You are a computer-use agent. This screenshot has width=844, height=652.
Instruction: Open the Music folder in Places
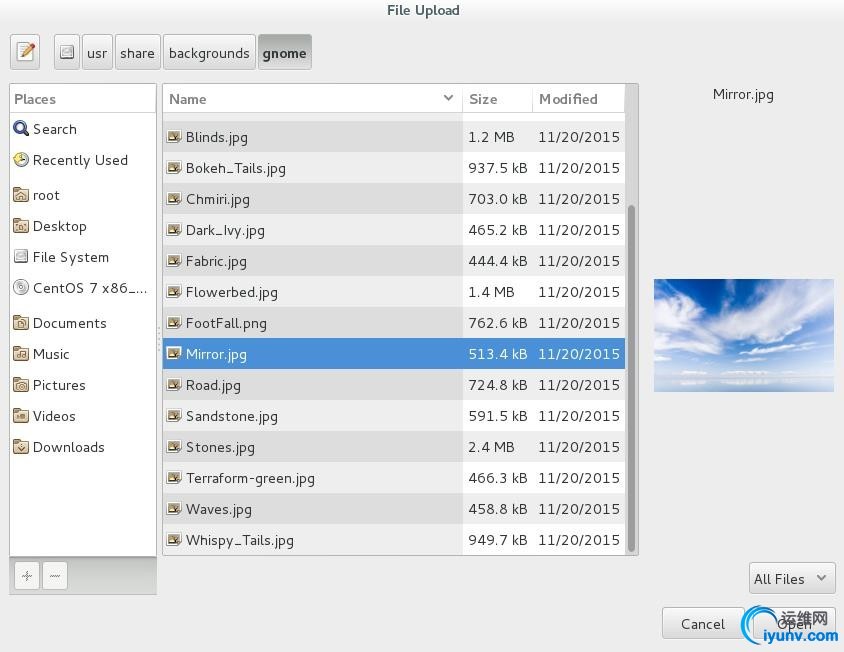pyautogui.click(x=82, y=354)
